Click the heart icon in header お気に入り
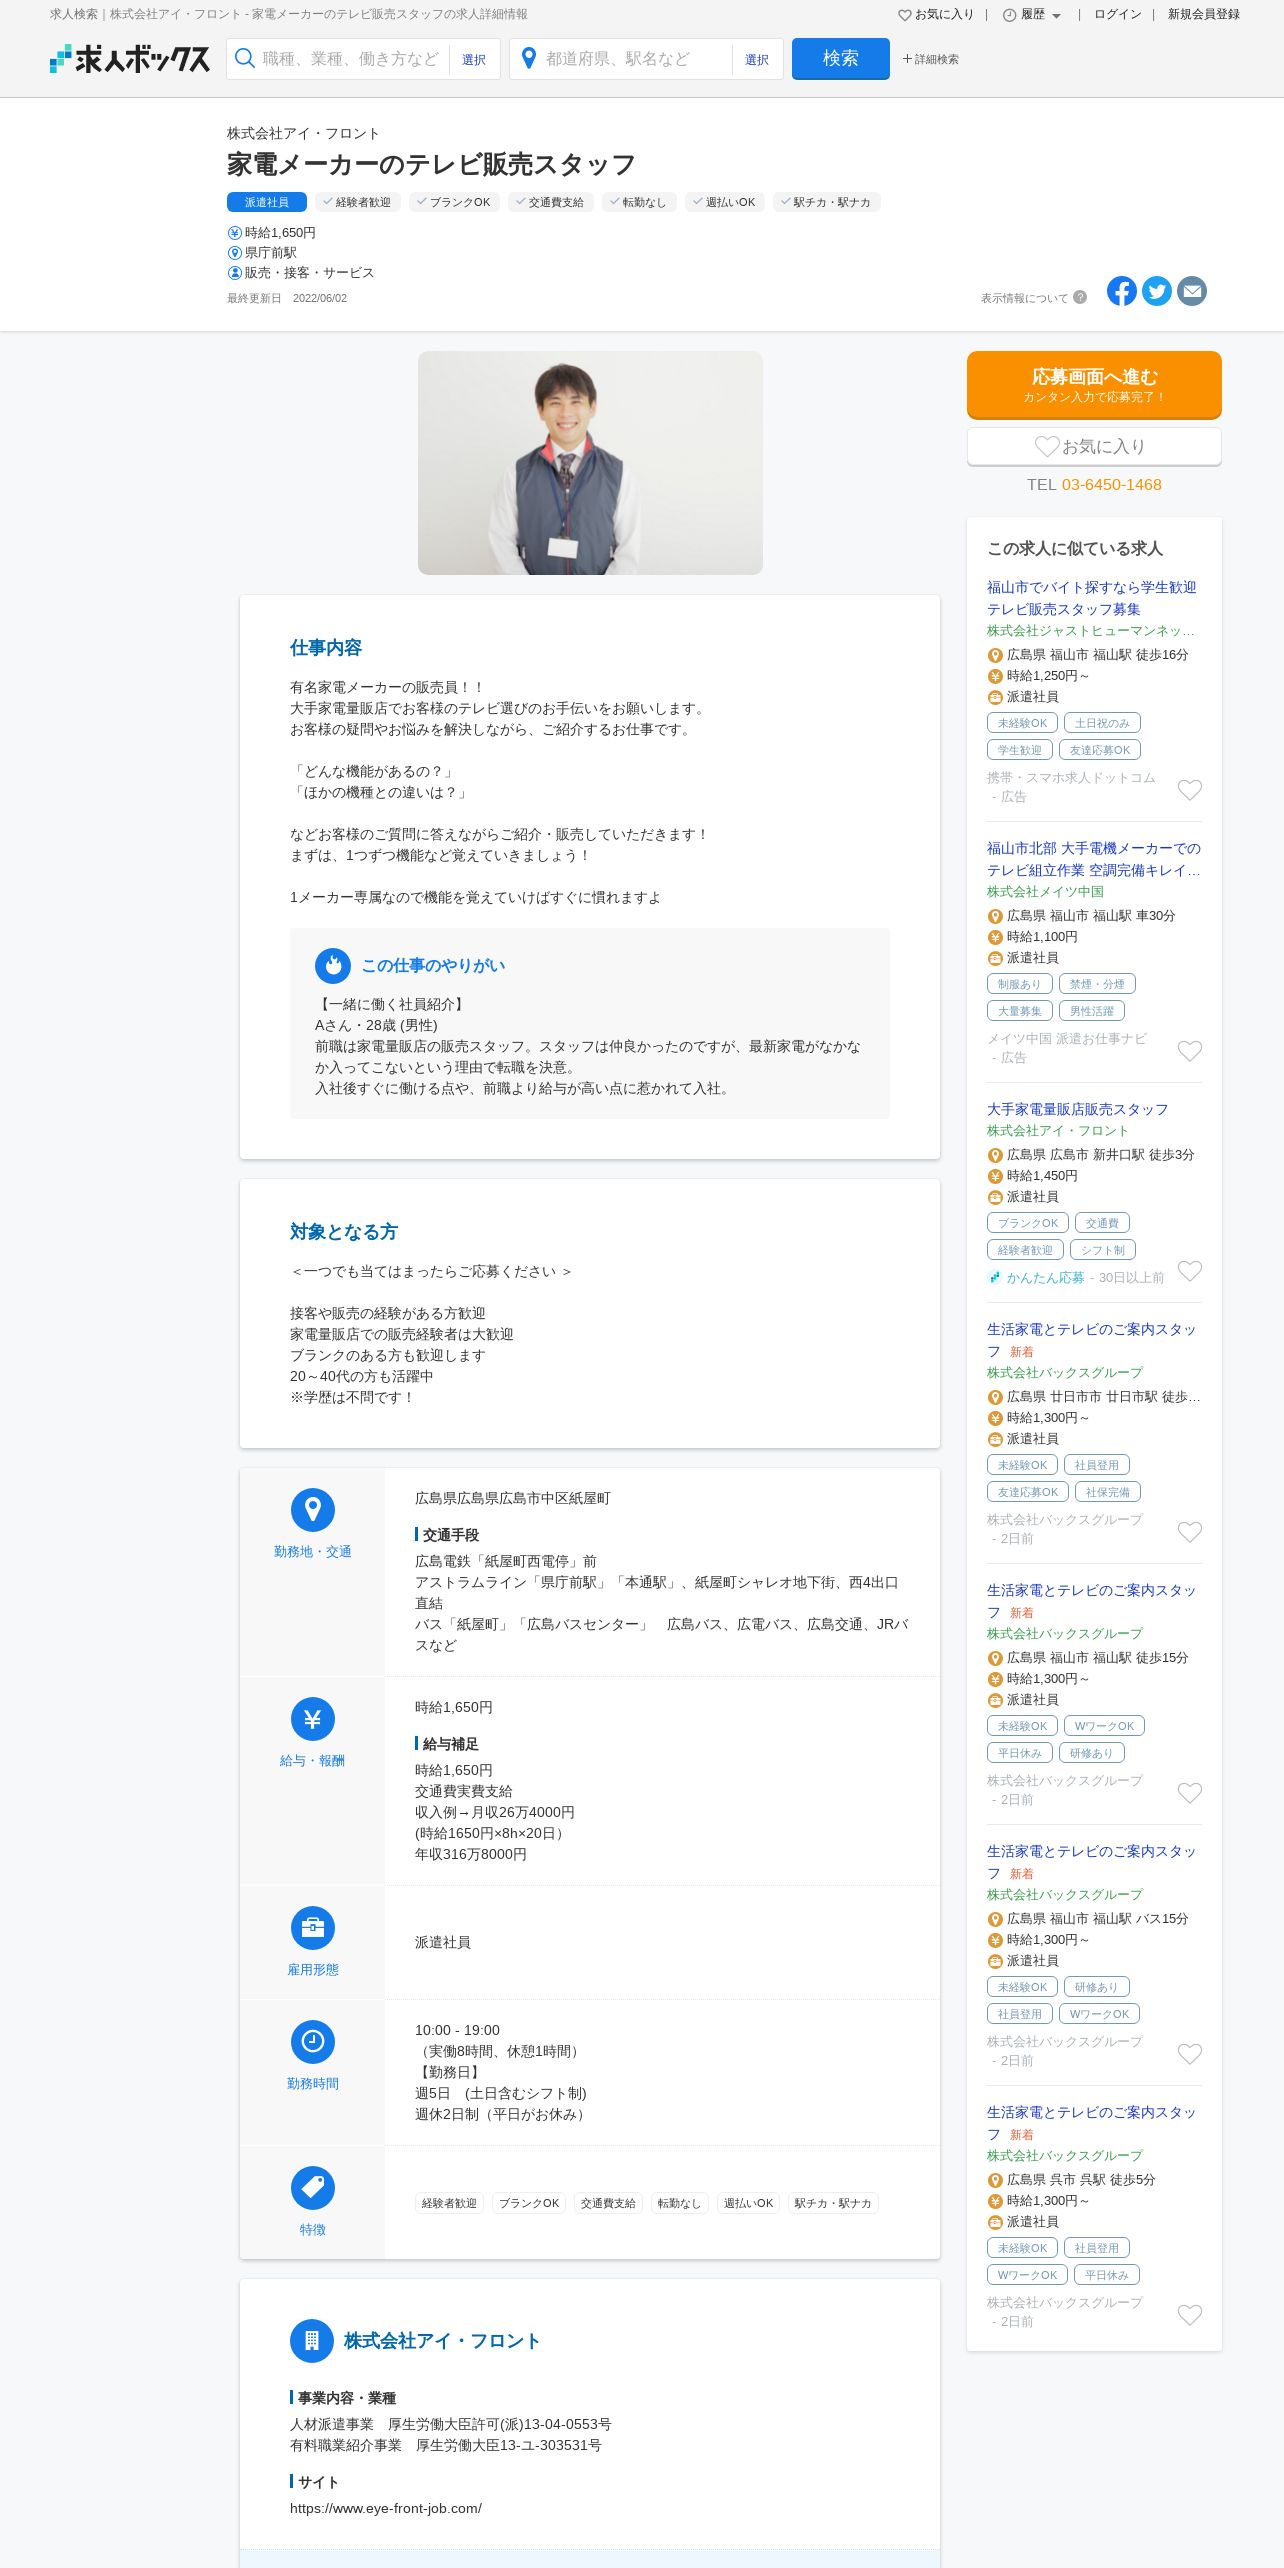The width and height of the screenshot is (1284, 2568). click(904, 15)
